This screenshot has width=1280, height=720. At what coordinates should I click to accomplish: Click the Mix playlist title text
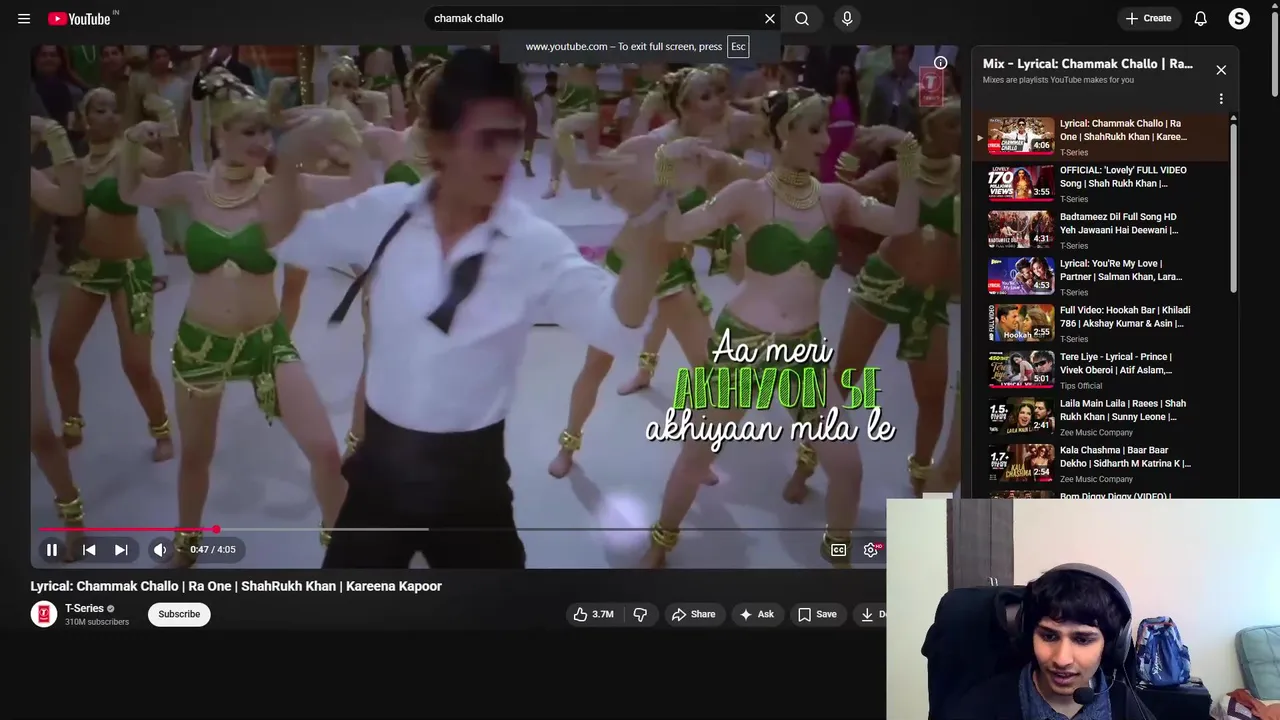(x=1088, y=64)
